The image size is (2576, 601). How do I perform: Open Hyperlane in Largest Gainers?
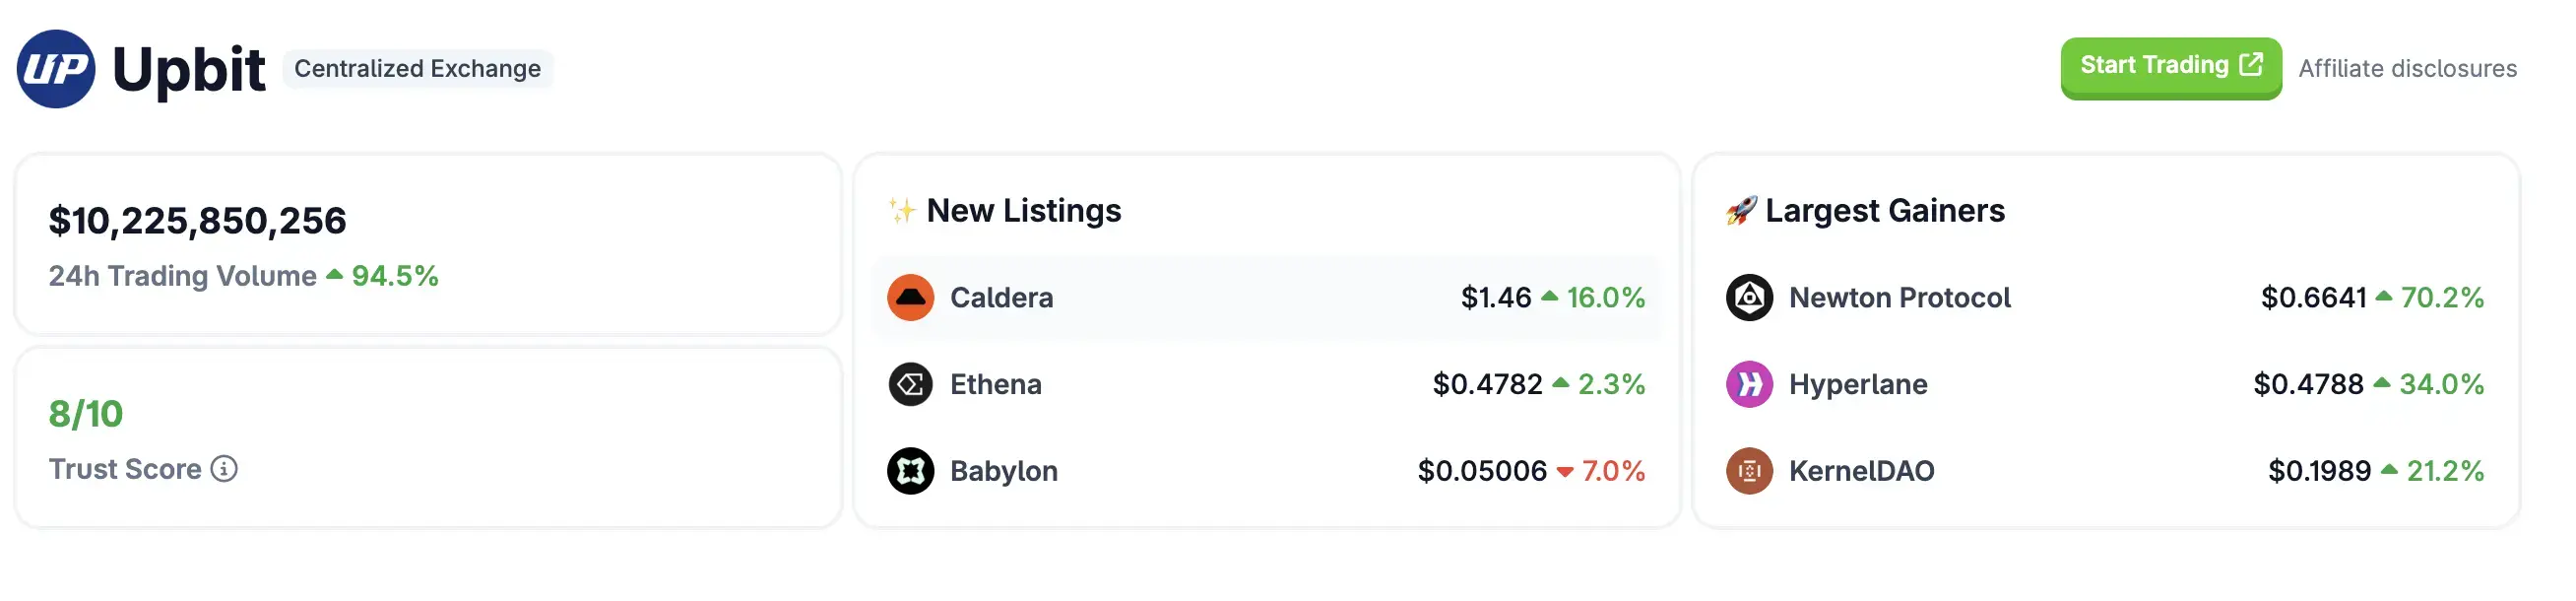point(1858,384)
